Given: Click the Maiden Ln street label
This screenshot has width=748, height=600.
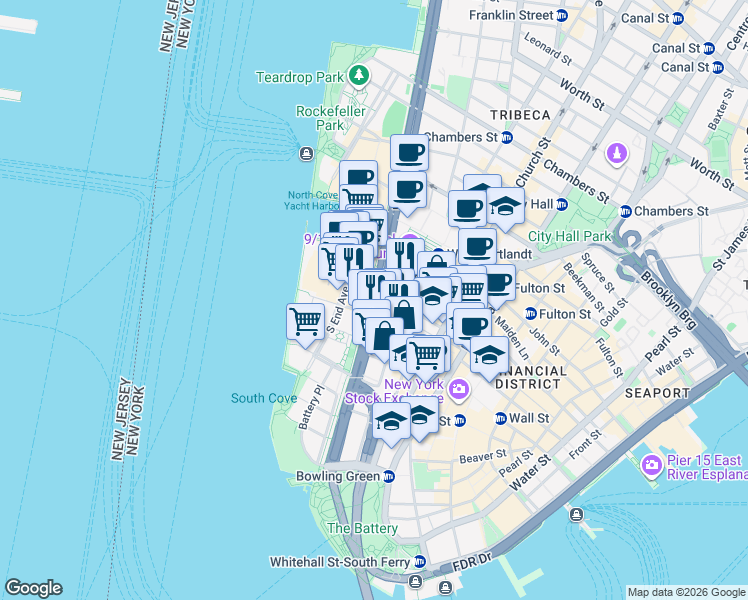Looking at the screenshot, I should [x=511, y=338].
